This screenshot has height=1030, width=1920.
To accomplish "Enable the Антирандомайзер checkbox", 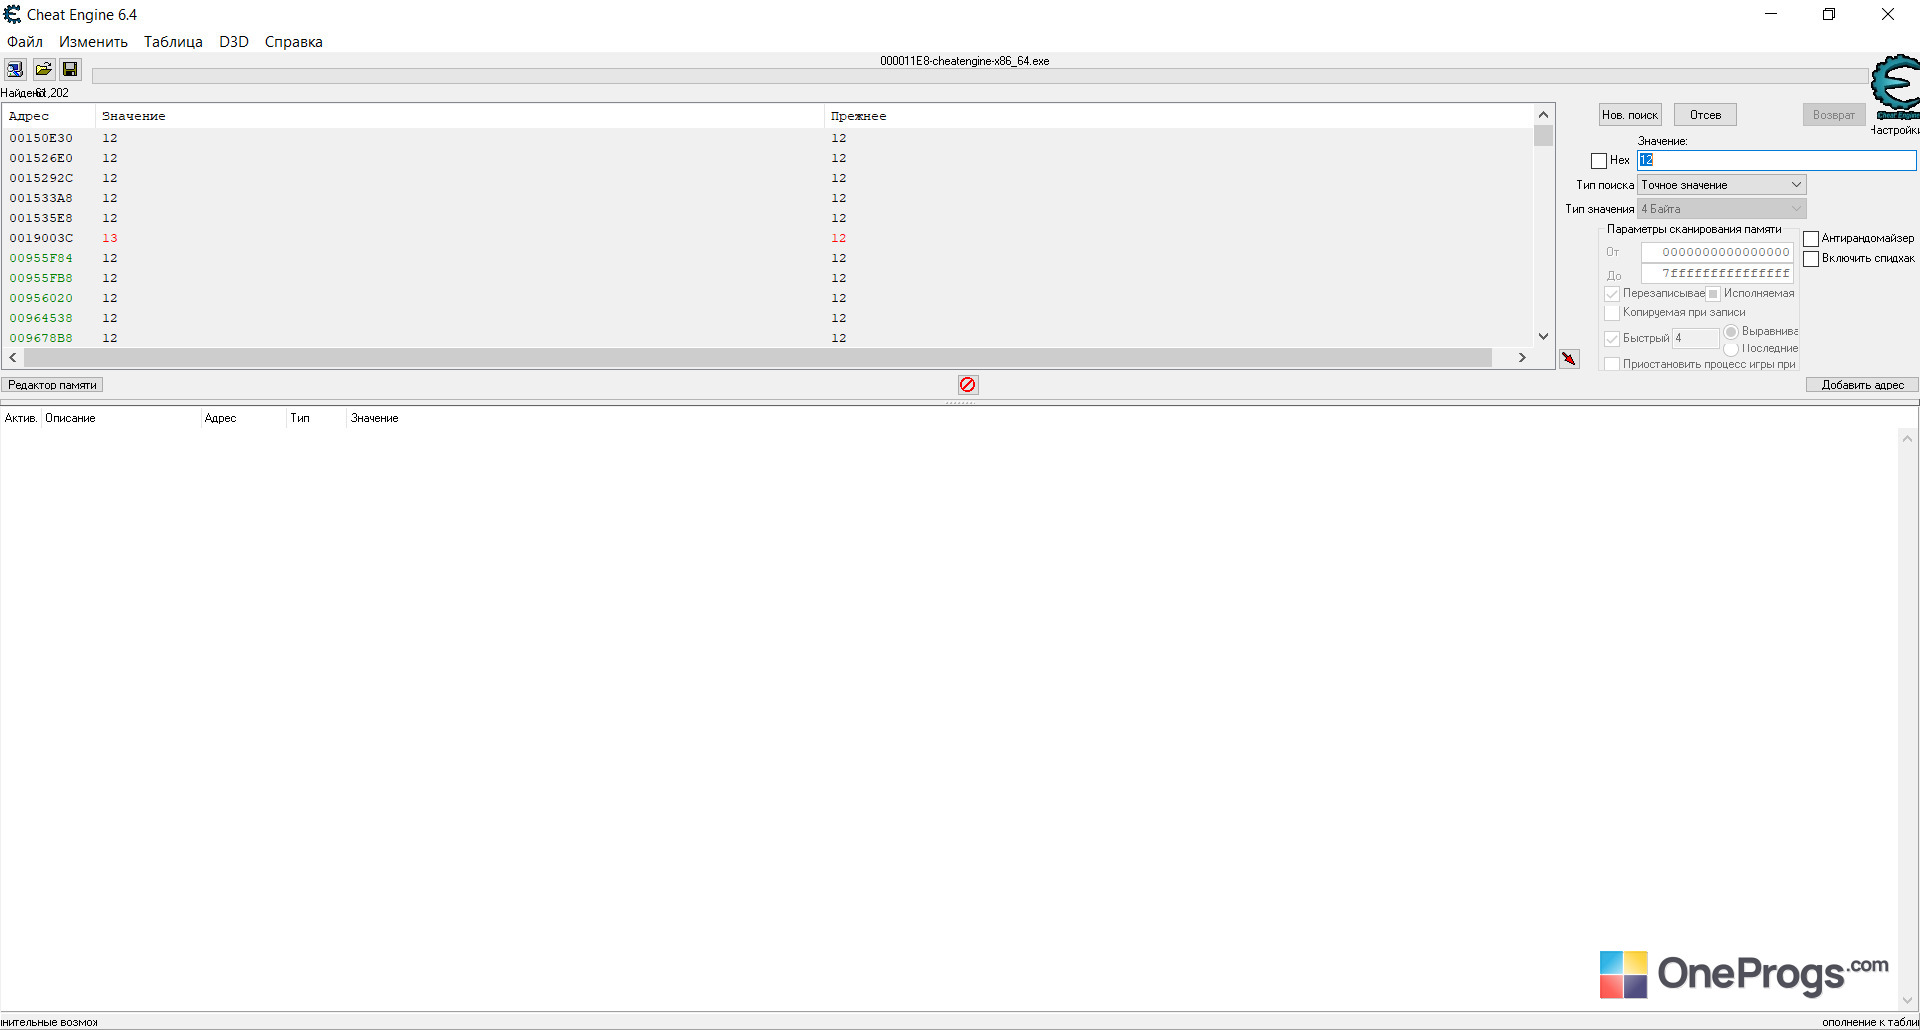I will [1811, 239].
